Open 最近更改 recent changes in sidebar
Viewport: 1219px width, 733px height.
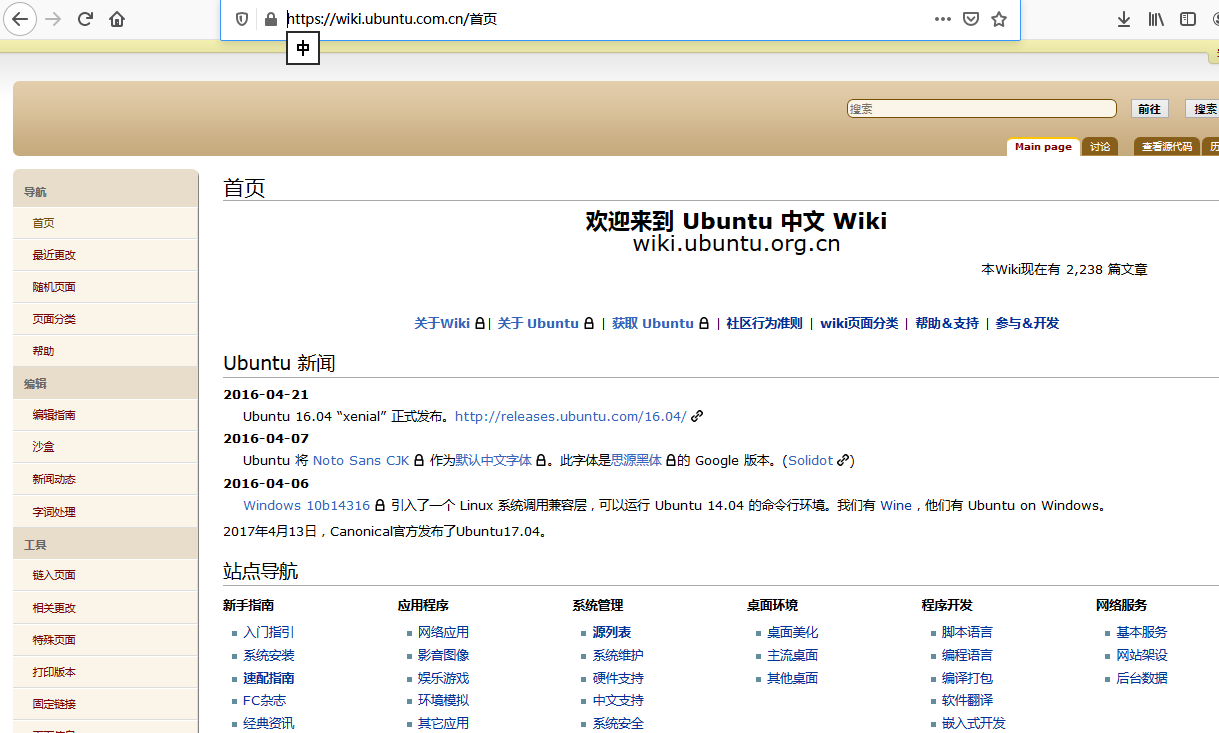[x=54, y=255]
